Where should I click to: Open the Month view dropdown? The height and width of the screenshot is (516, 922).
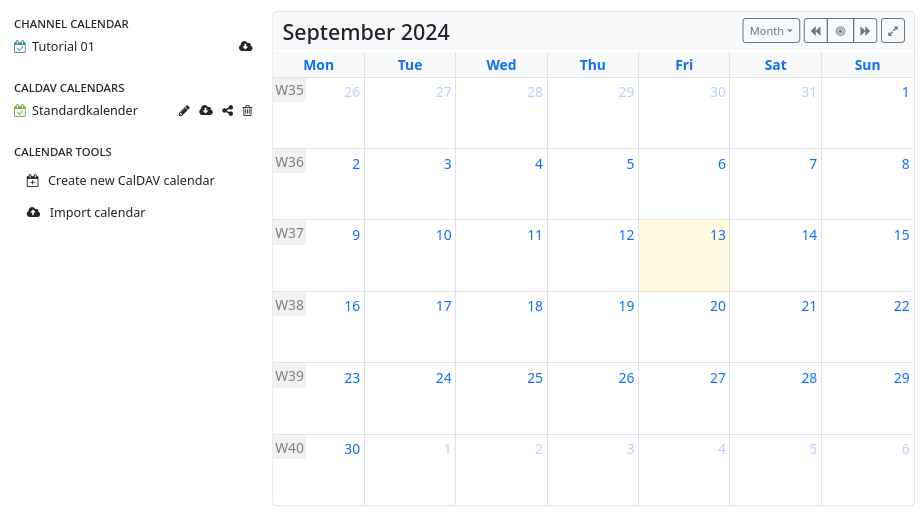click(x=771, y=31)
